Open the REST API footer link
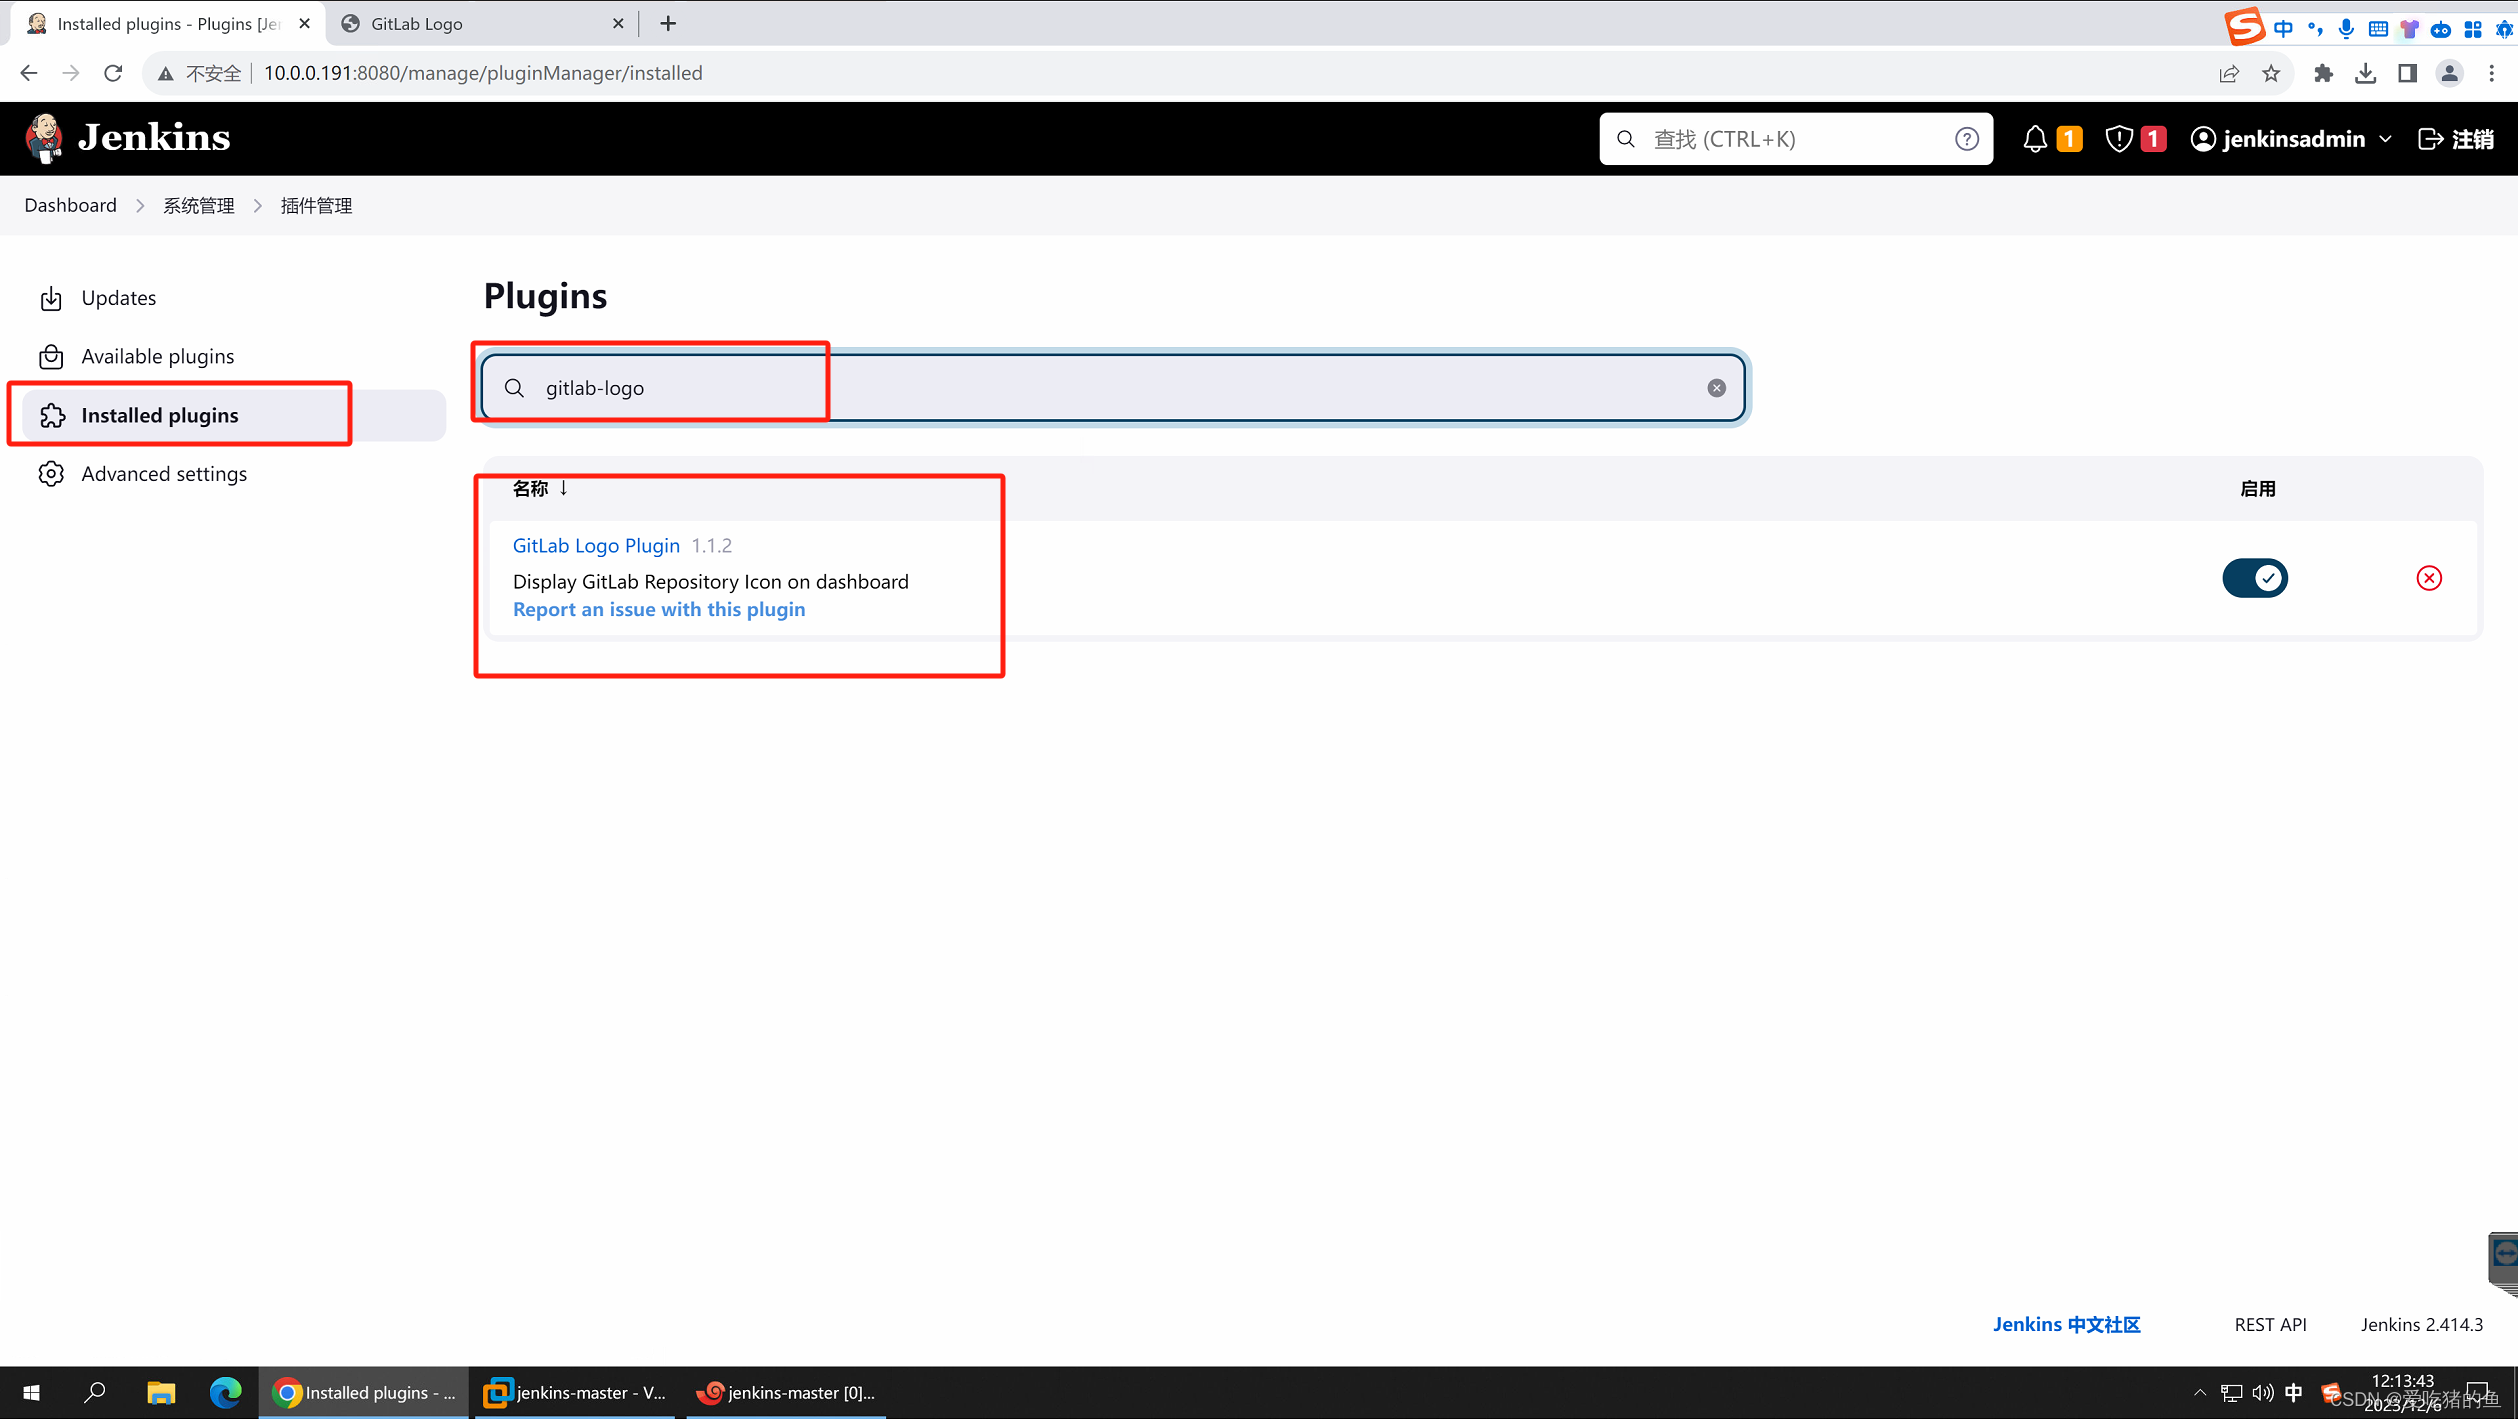2518x1419 pixels. pos(2270,1324)
